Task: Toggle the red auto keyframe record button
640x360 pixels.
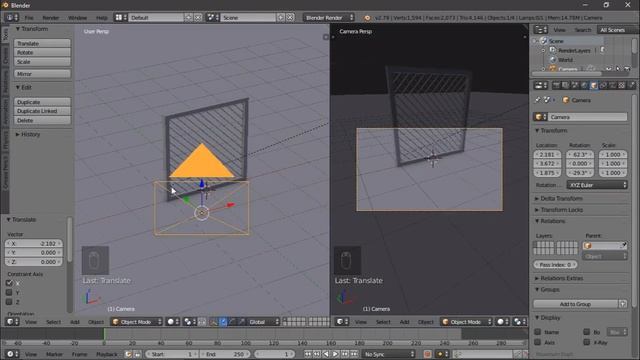Action: coord(427,354)
